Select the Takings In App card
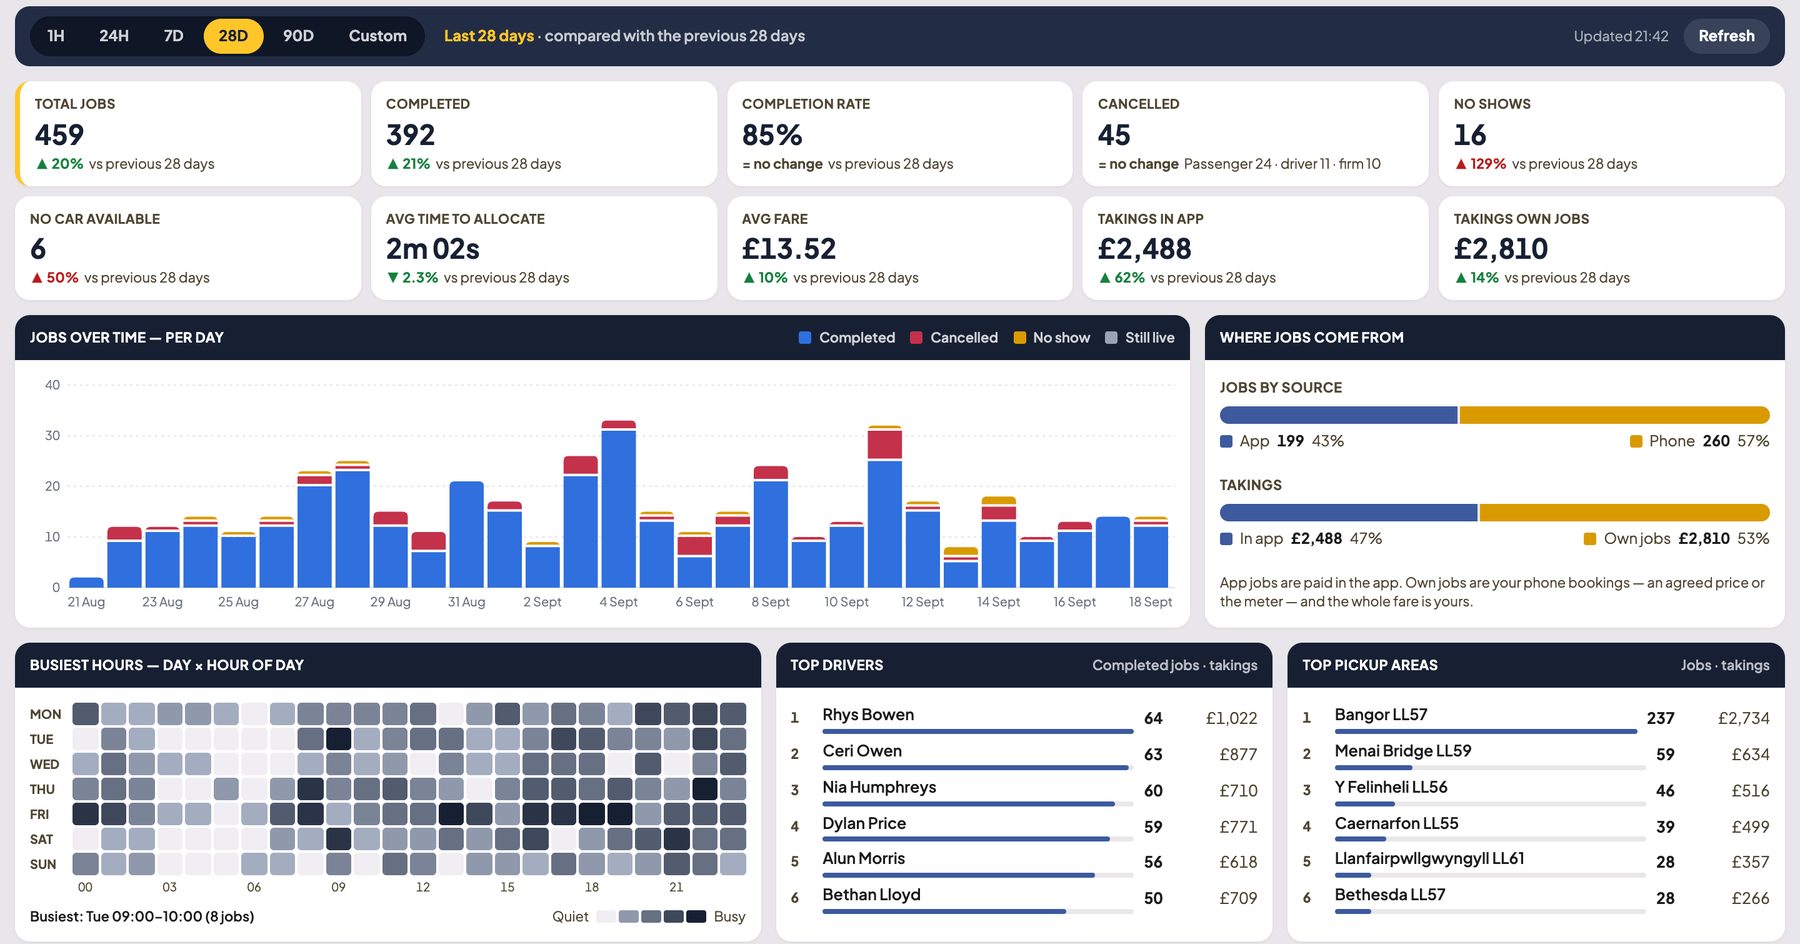The width and height of the screenshot is (1800, 944). click(x=1256, y=248)
